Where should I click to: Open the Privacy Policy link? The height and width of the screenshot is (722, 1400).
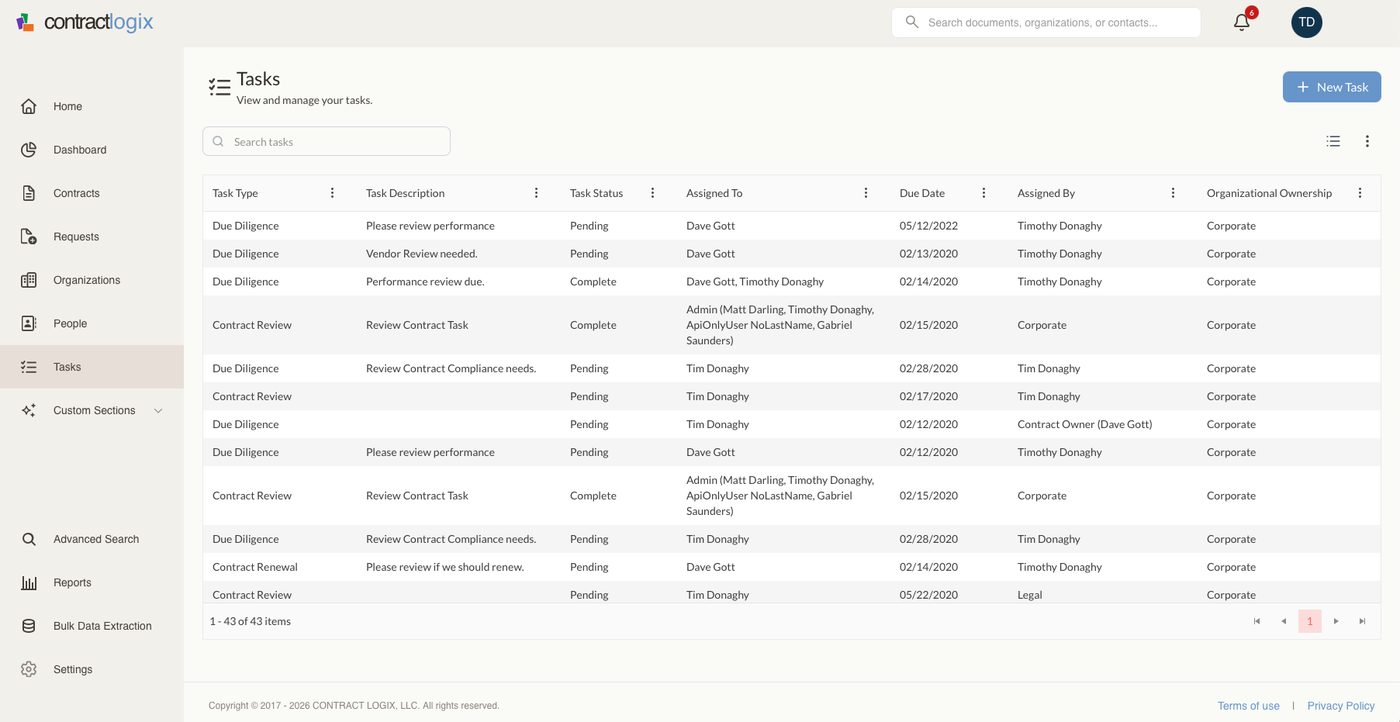[1341, 706]
